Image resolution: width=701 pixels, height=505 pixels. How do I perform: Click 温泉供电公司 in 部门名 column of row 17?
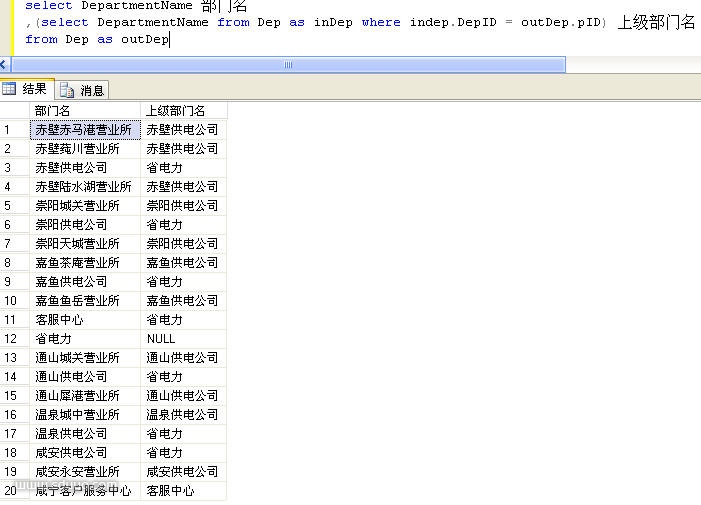pos(85,433)
